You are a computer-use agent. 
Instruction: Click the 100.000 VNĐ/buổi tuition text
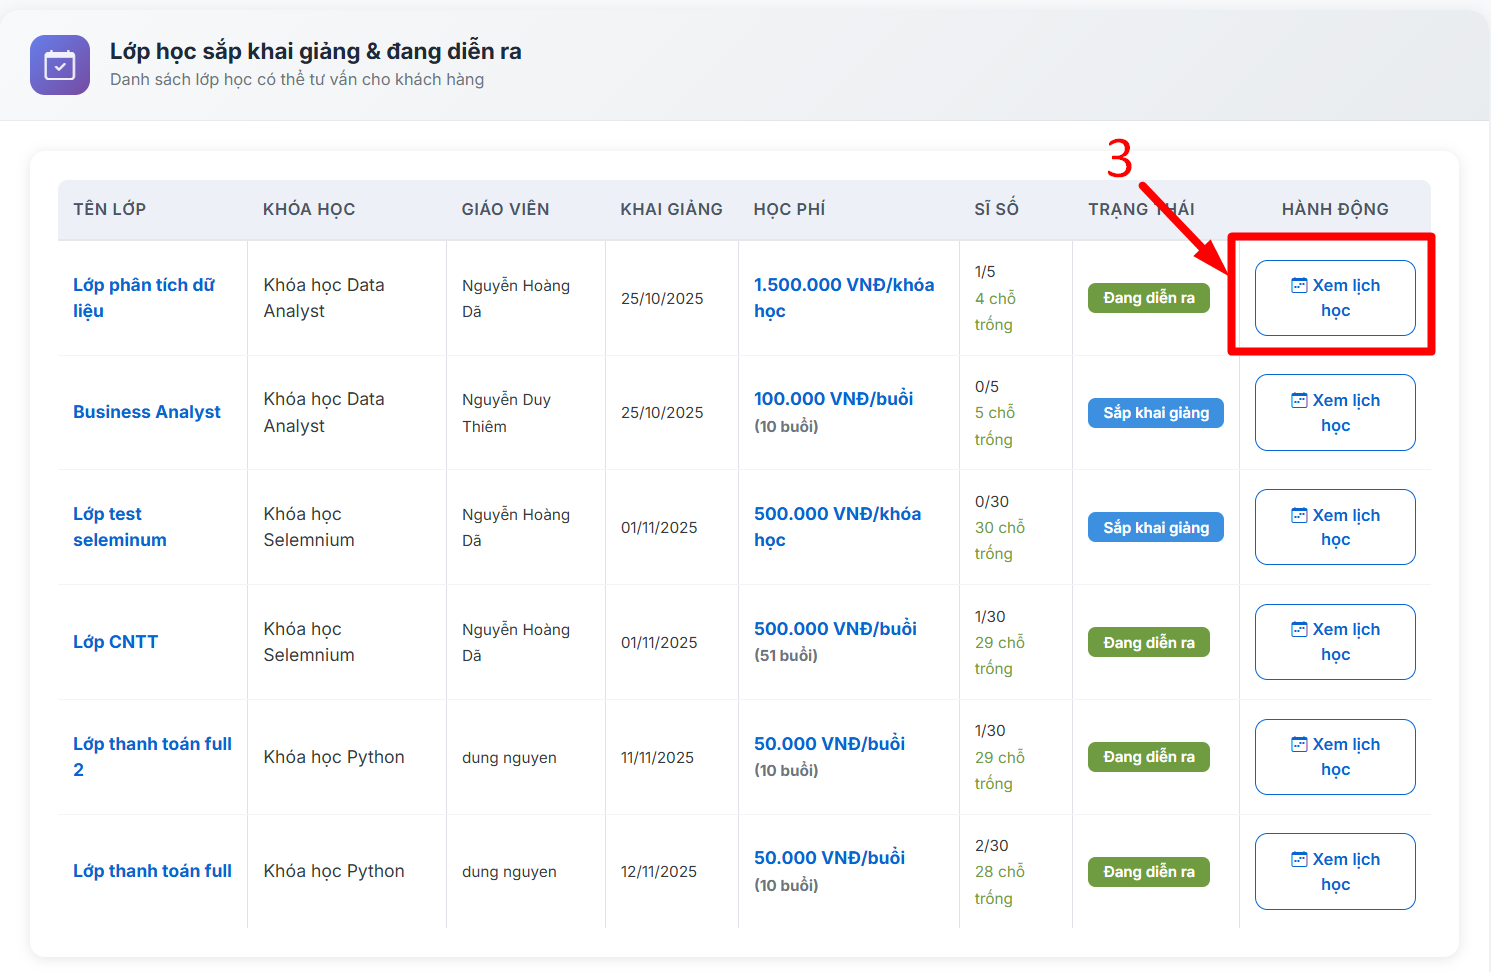833,399
